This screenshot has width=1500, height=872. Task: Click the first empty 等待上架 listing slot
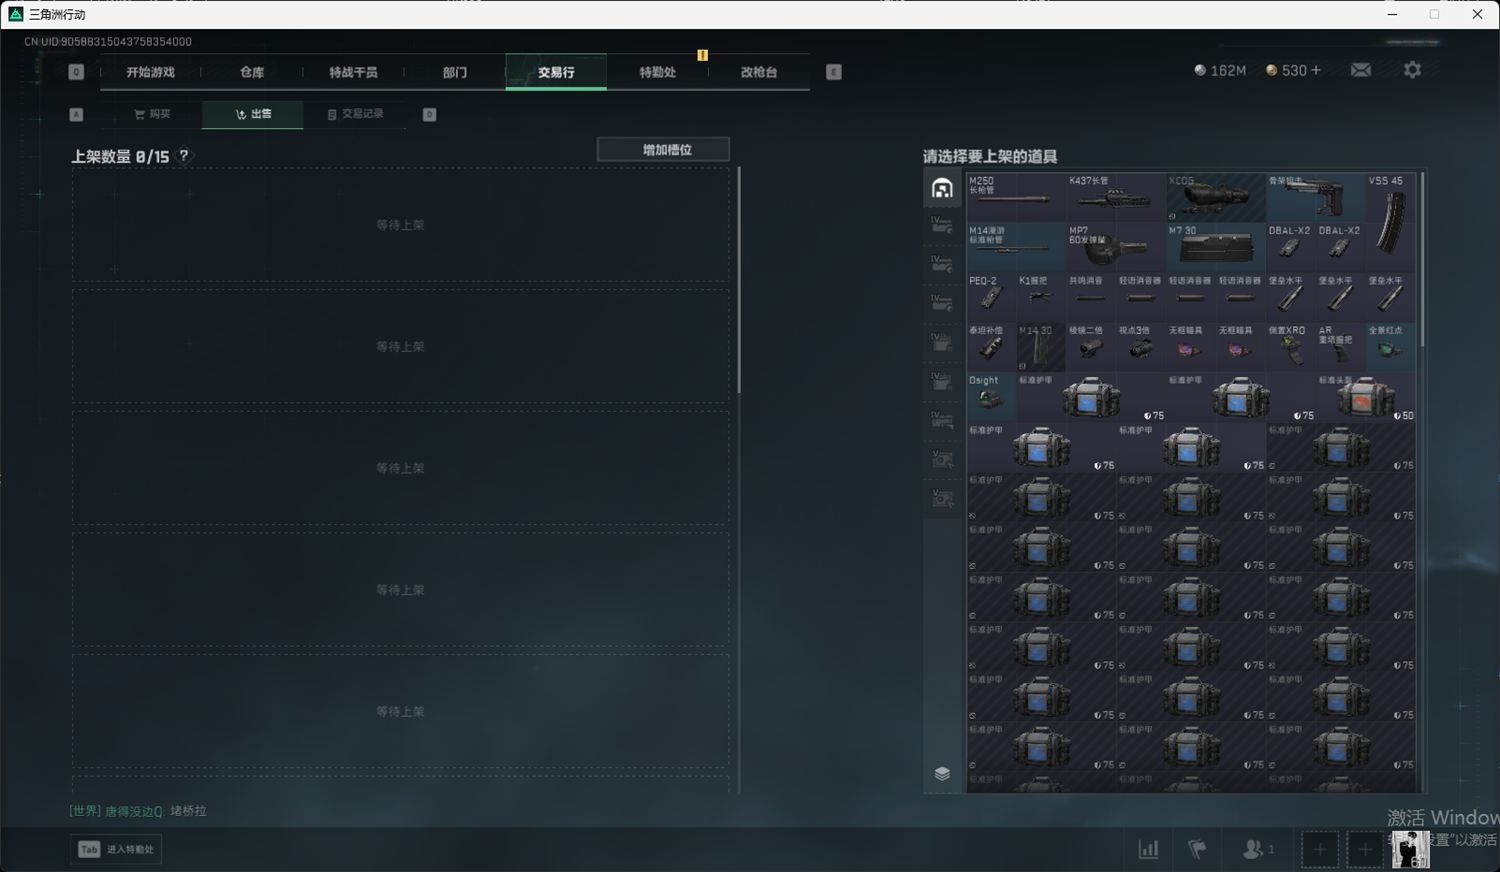(x=400, y=225)
